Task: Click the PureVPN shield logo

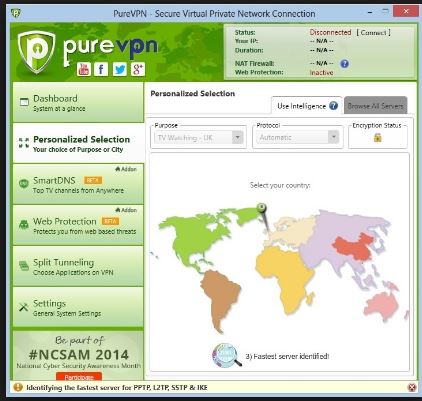Action: pos(36,51)
